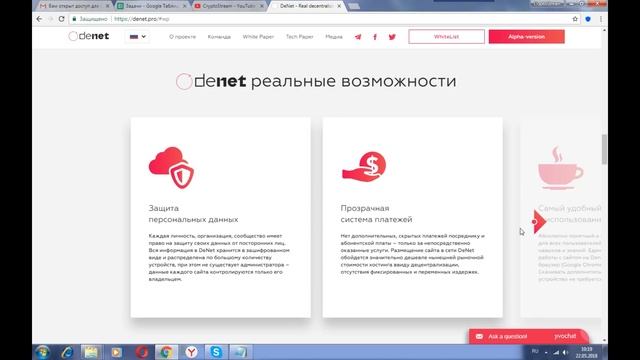Switch to Chrome in the taskbar
The height and width of the screenshot is (360, 640).
pos(166,352)
